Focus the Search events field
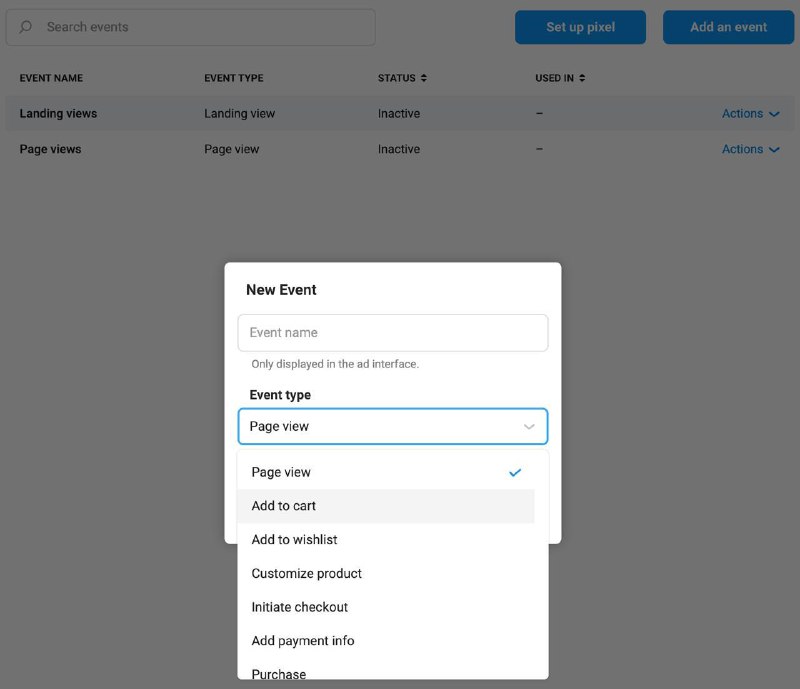The width and height of the screenshot is (800, 689). pos(190,27)
